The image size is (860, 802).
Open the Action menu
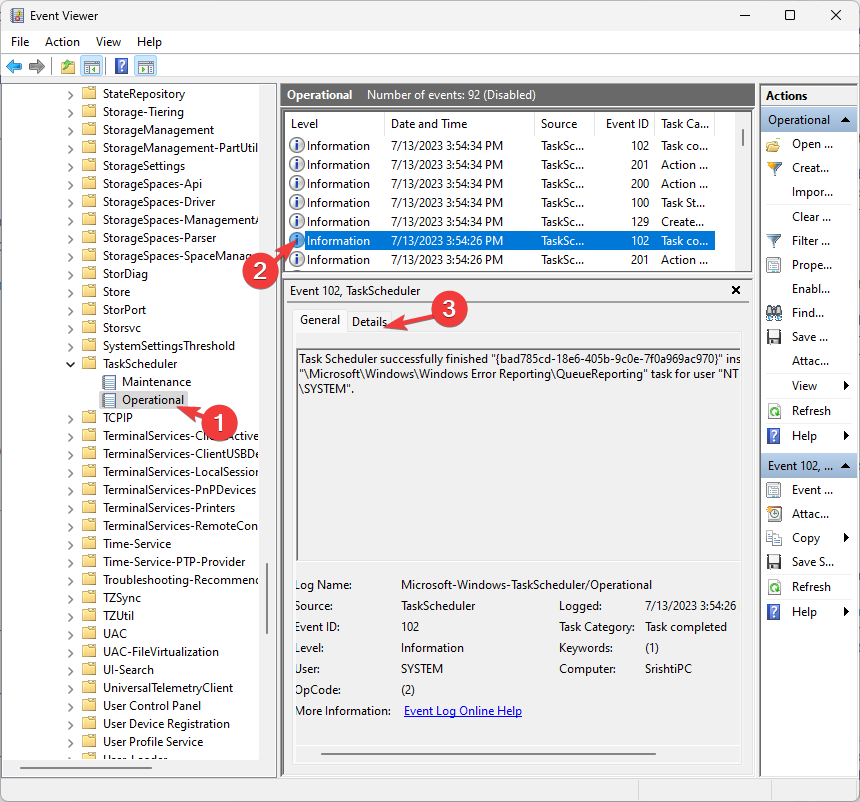62,42
